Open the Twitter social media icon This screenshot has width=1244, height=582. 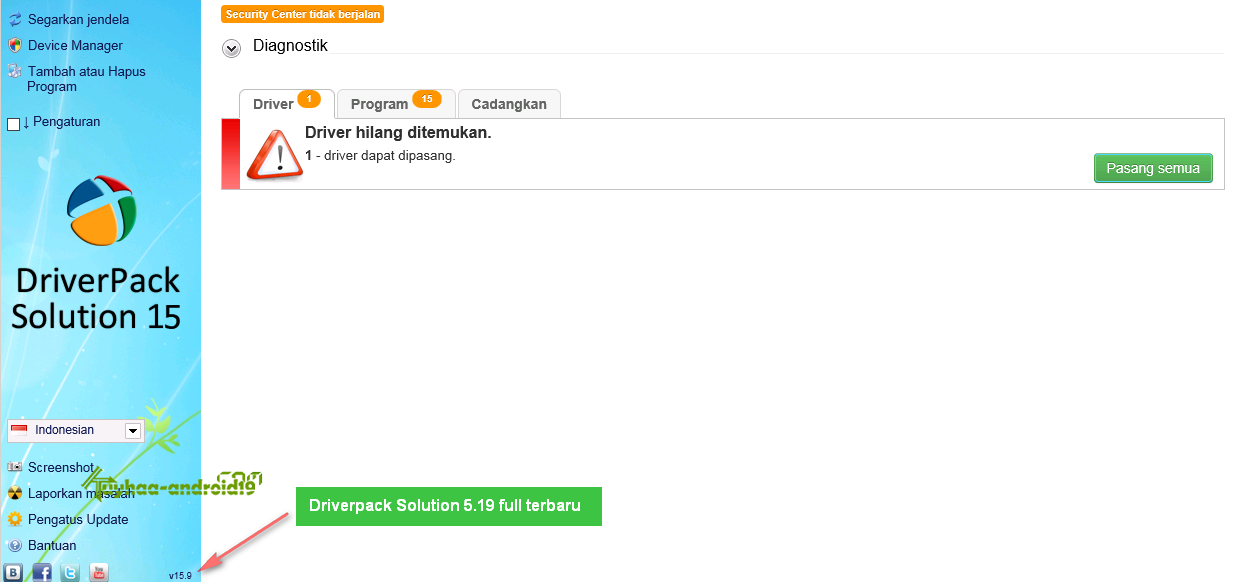[70, 572]
